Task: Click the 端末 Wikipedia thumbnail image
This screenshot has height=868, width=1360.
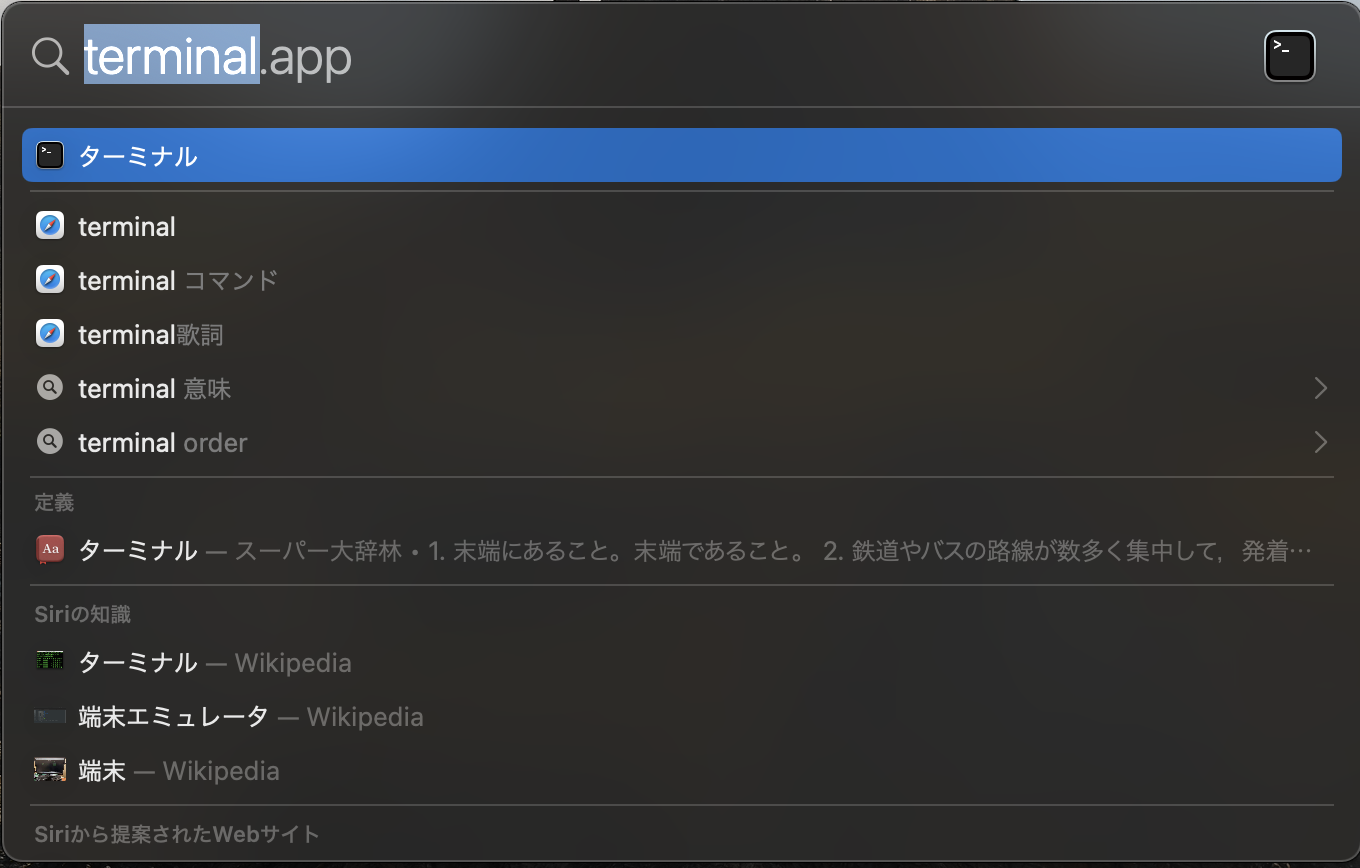Action: pos(50,770)
